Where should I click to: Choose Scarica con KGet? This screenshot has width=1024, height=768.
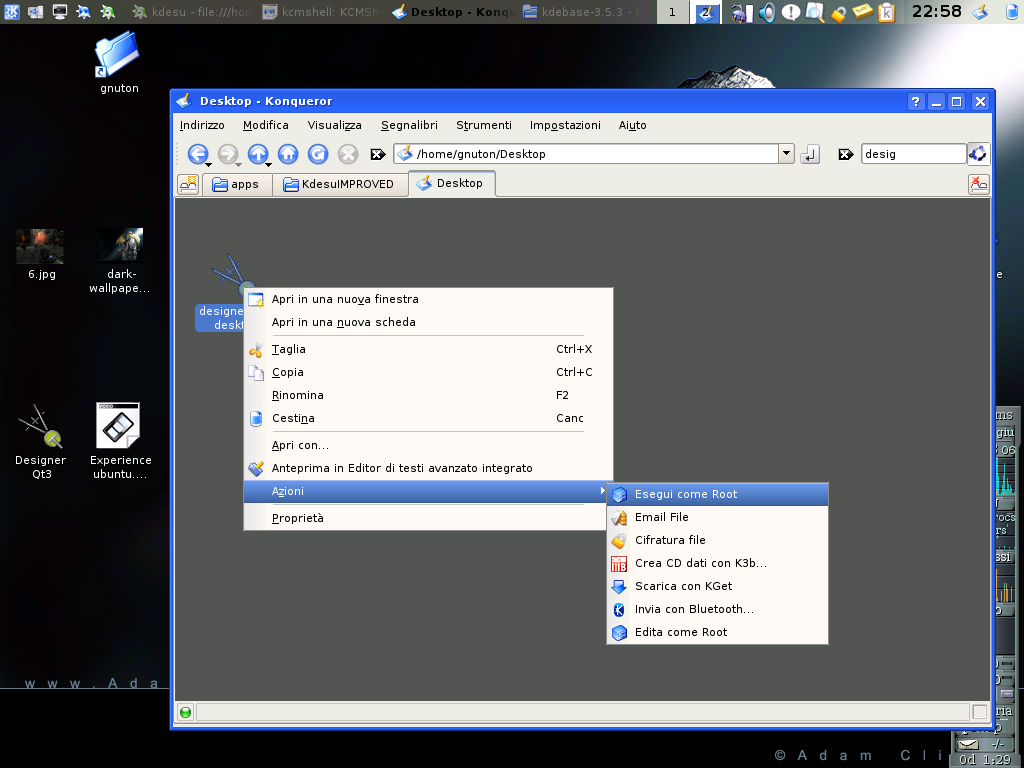pyautogui.click(x=717, y=586)
